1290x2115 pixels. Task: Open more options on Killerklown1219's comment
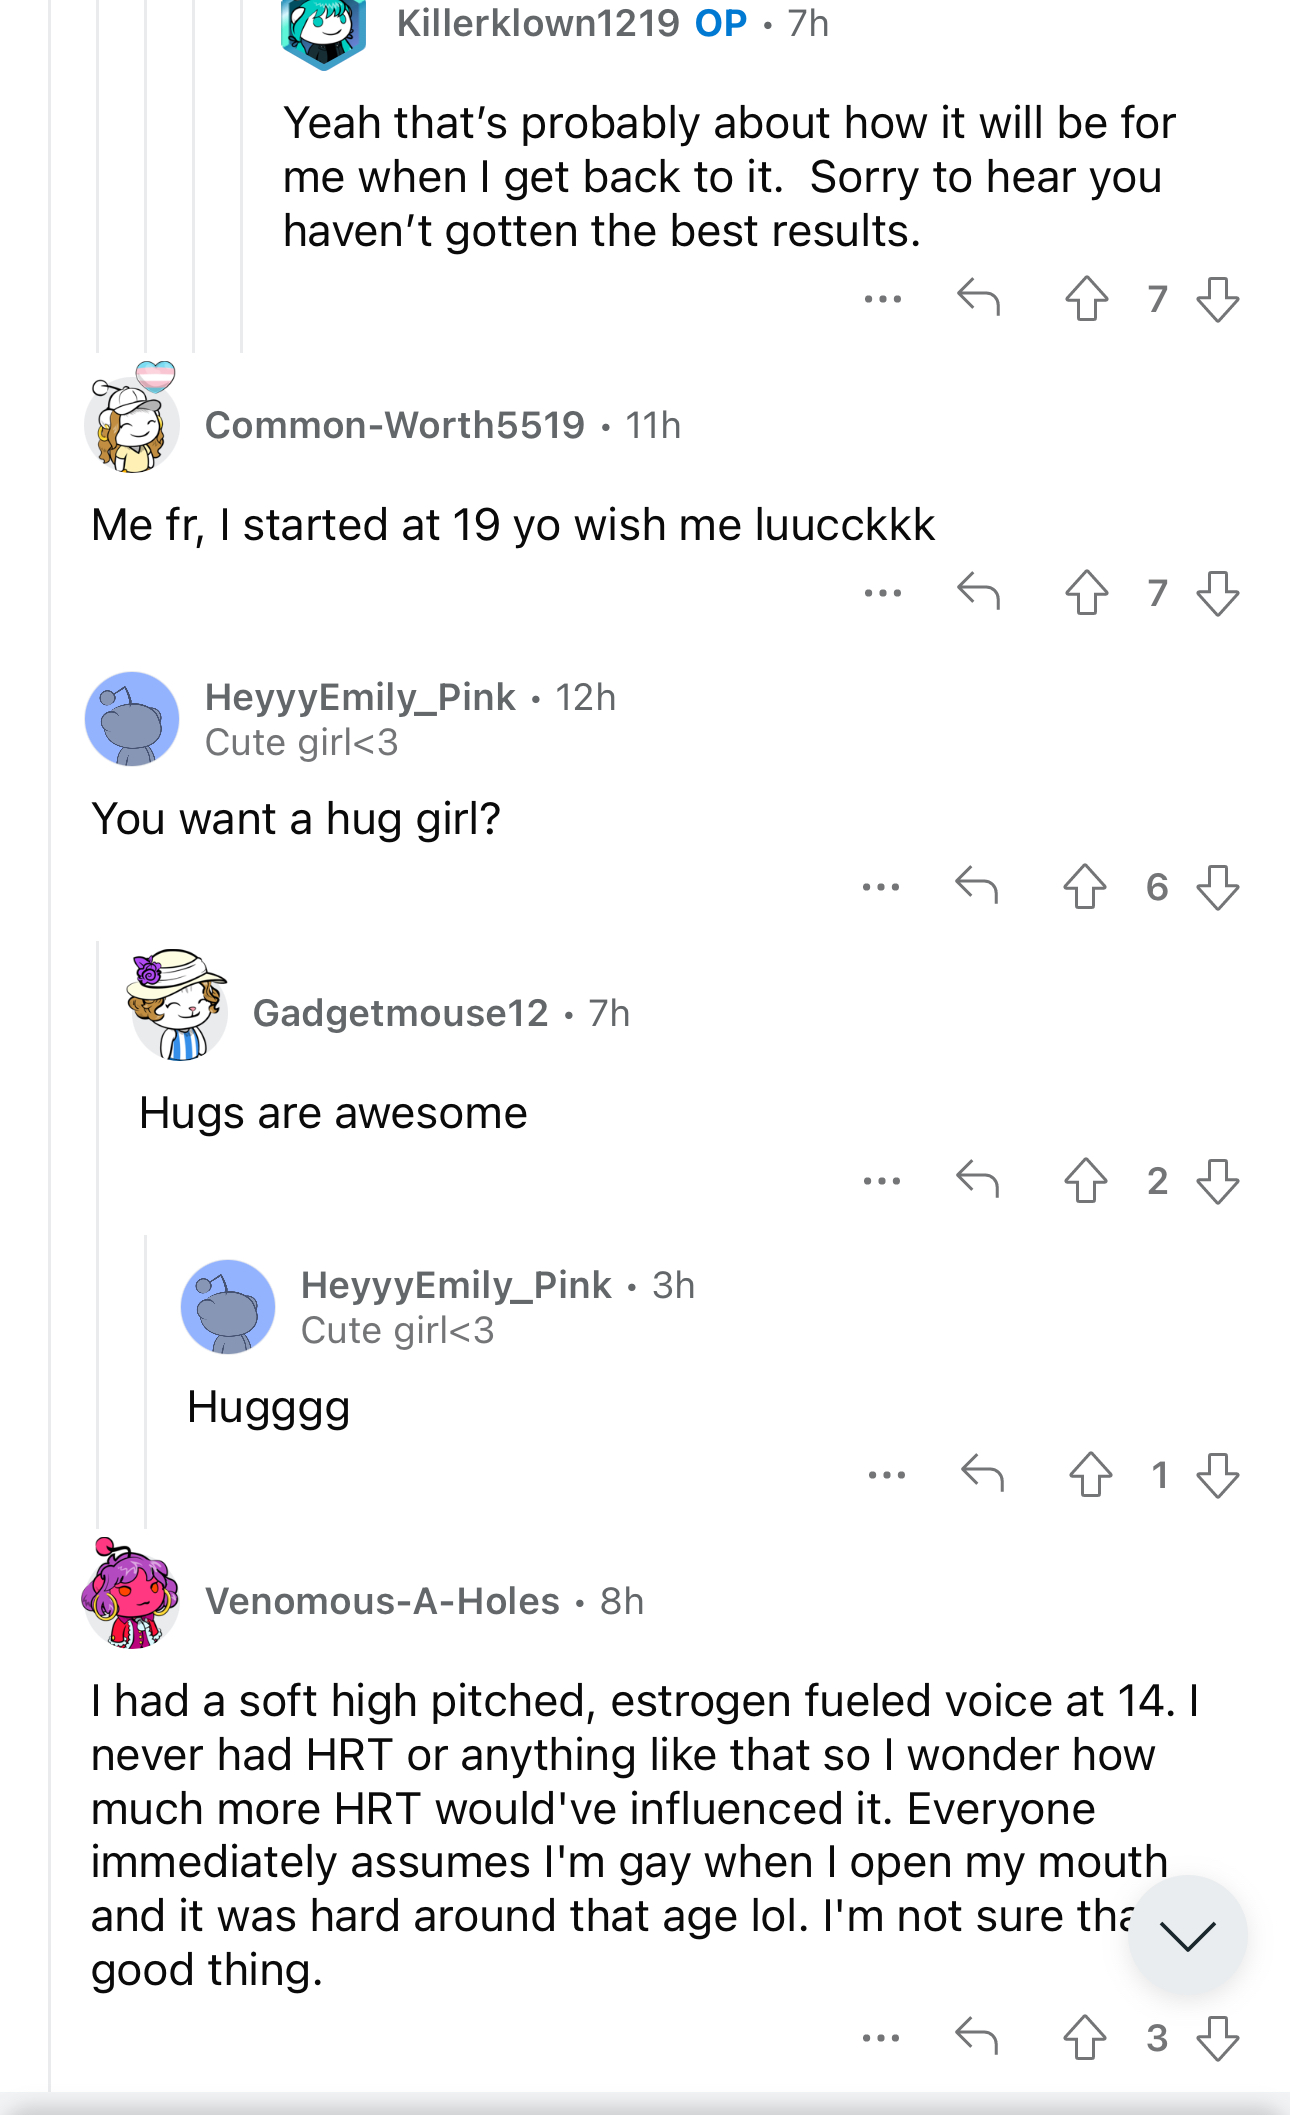click(x=883, y=299)
